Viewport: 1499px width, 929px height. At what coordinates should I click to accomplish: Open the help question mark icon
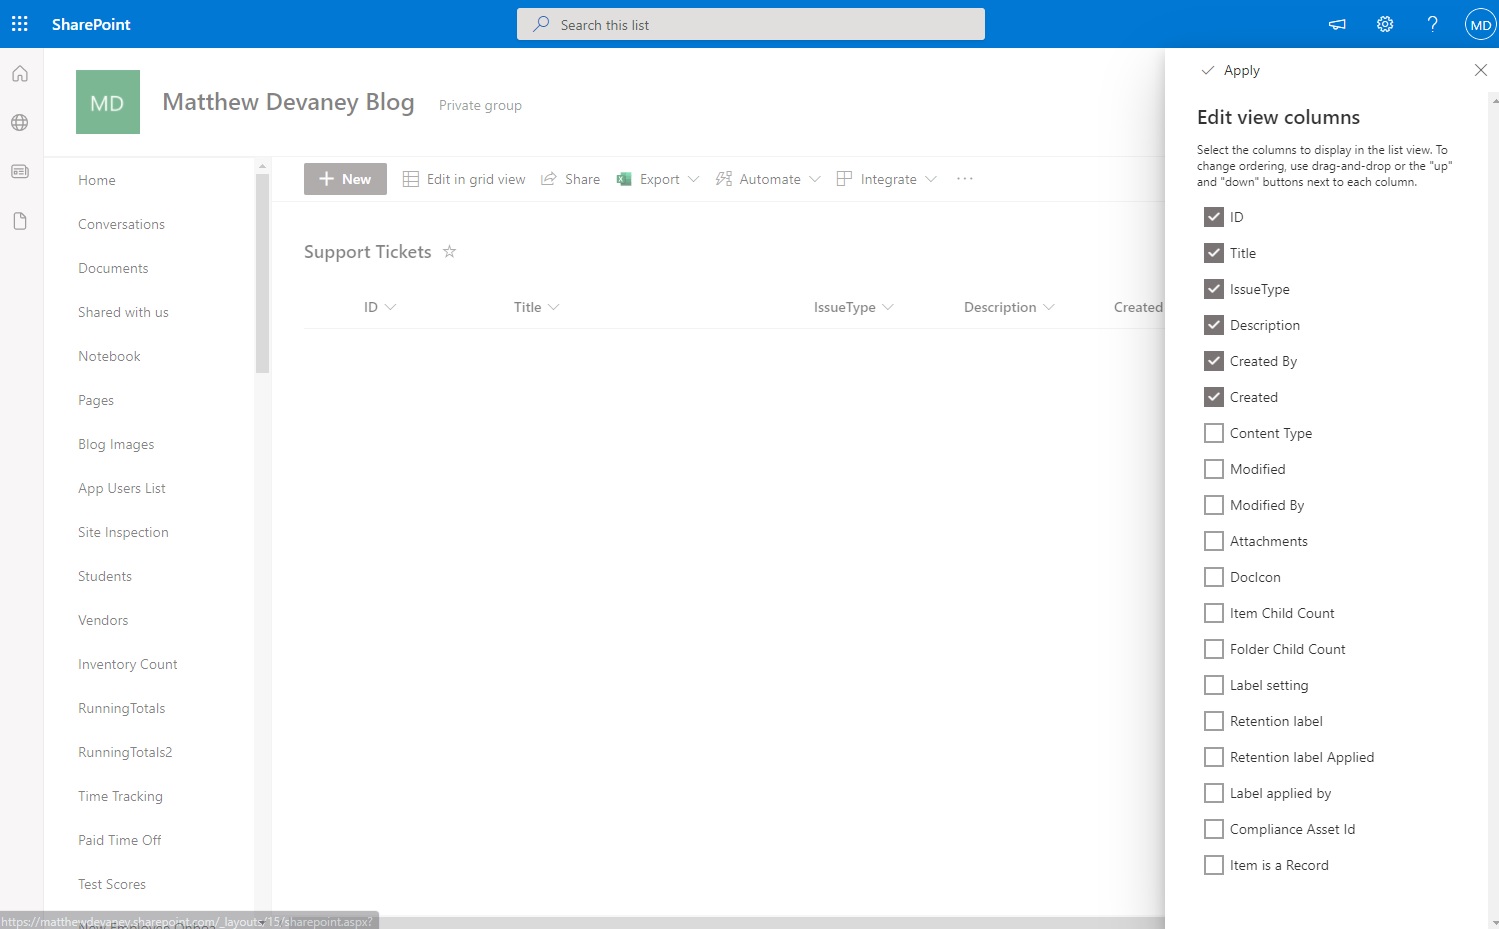click(x=1432, y=23)
